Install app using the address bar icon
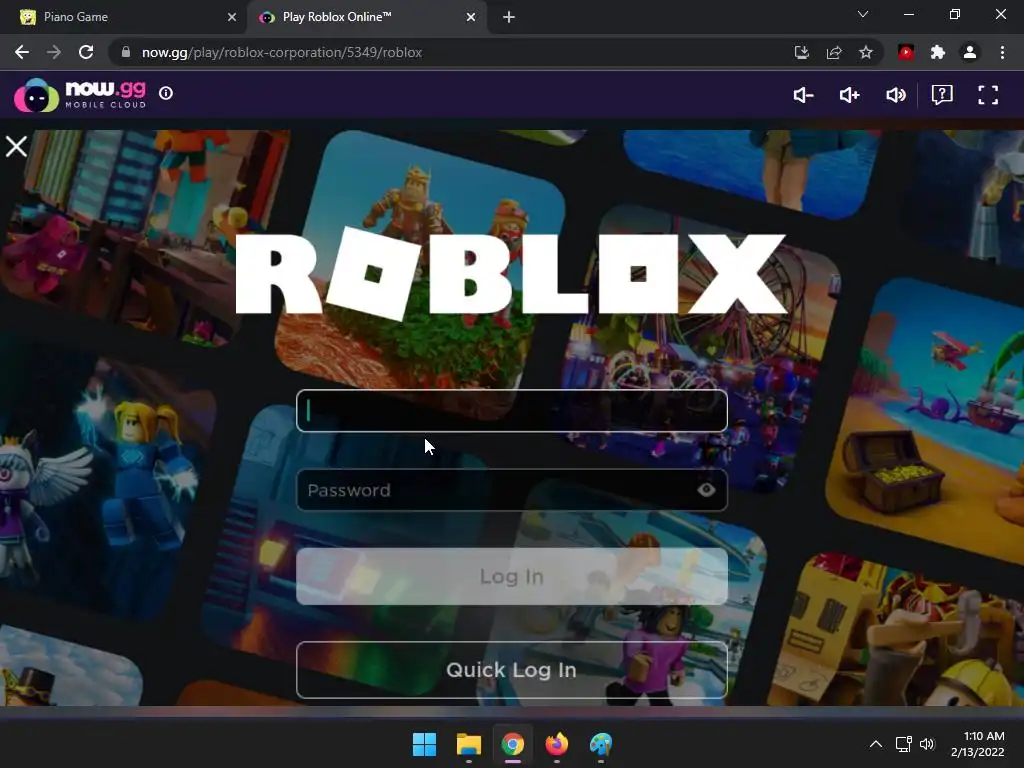The image size is (1024, 768). tap(801, 52)
